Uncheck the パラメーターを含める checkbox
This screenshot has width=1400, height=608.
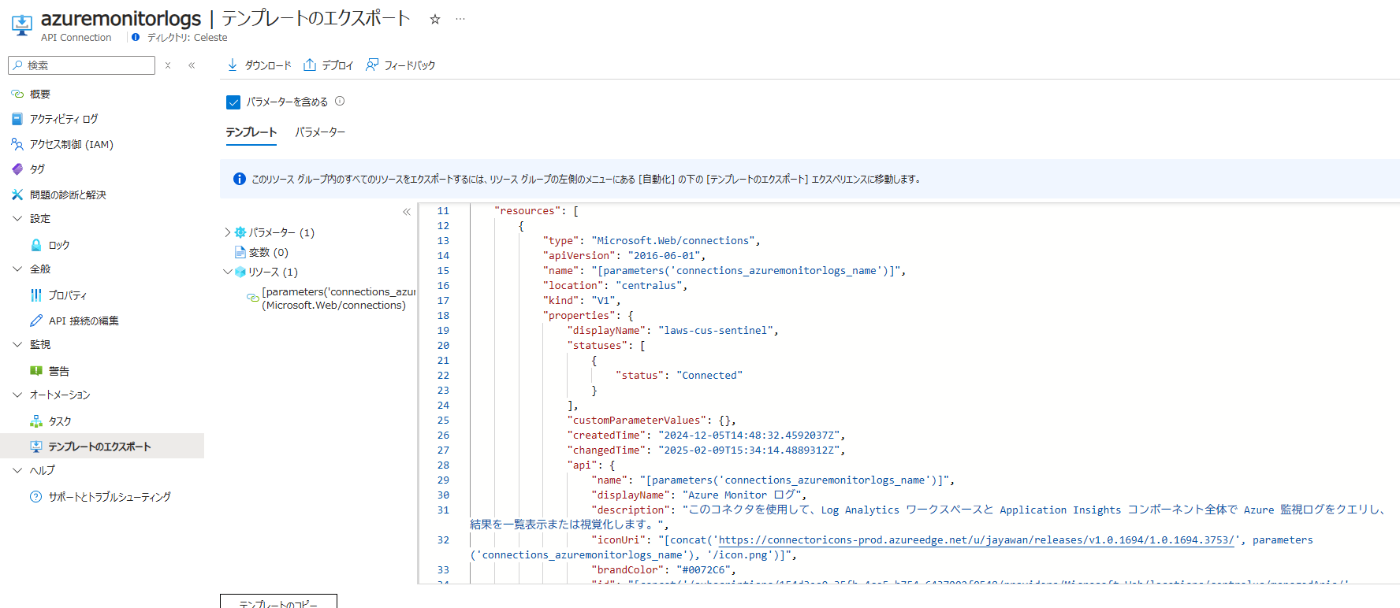tap(233, 101)
